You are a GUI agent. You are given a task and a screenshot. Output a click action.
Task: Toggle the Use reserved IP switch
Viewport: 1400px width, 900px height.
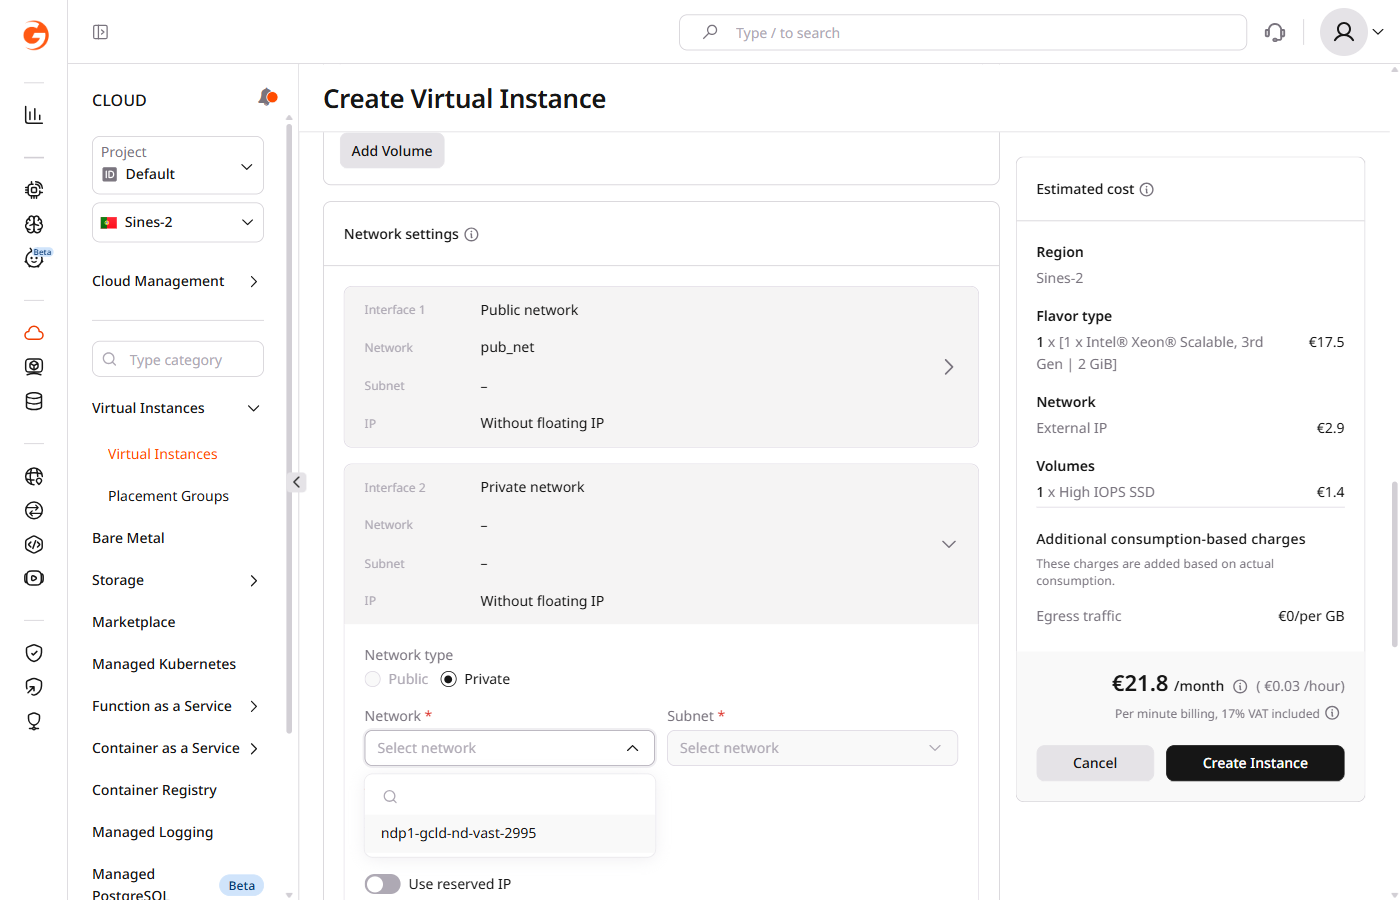pyautogui.click(x=382, y=884)
